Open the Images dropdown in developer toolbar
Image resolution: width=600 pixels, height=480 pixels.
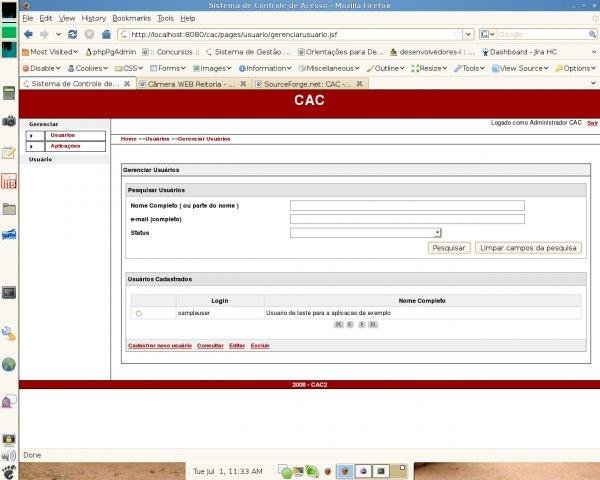(212, 68)
